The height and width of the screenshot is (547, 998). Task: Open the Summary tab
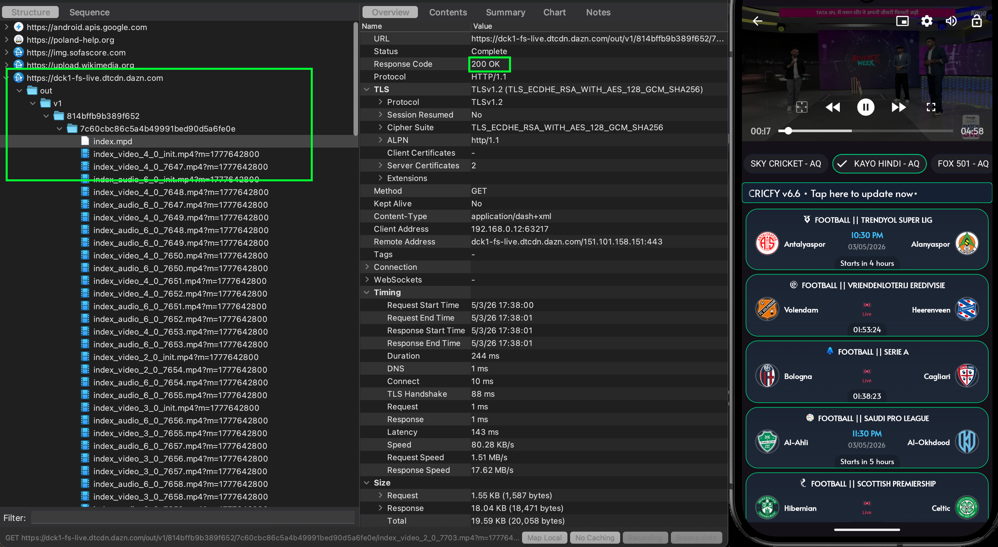pos(505,12)
